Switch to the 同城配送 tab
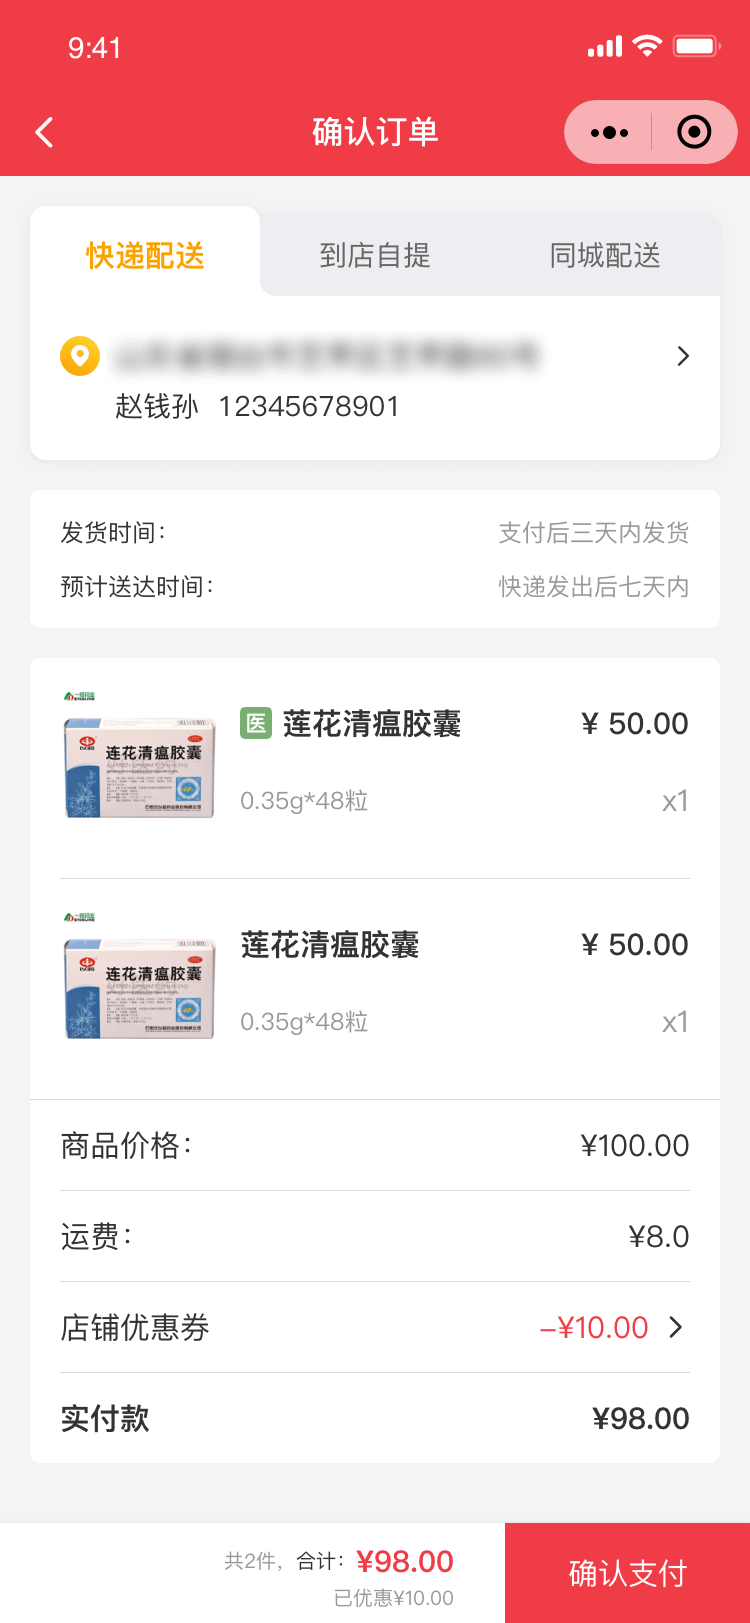750x1623 pixels. coord(605,256)
